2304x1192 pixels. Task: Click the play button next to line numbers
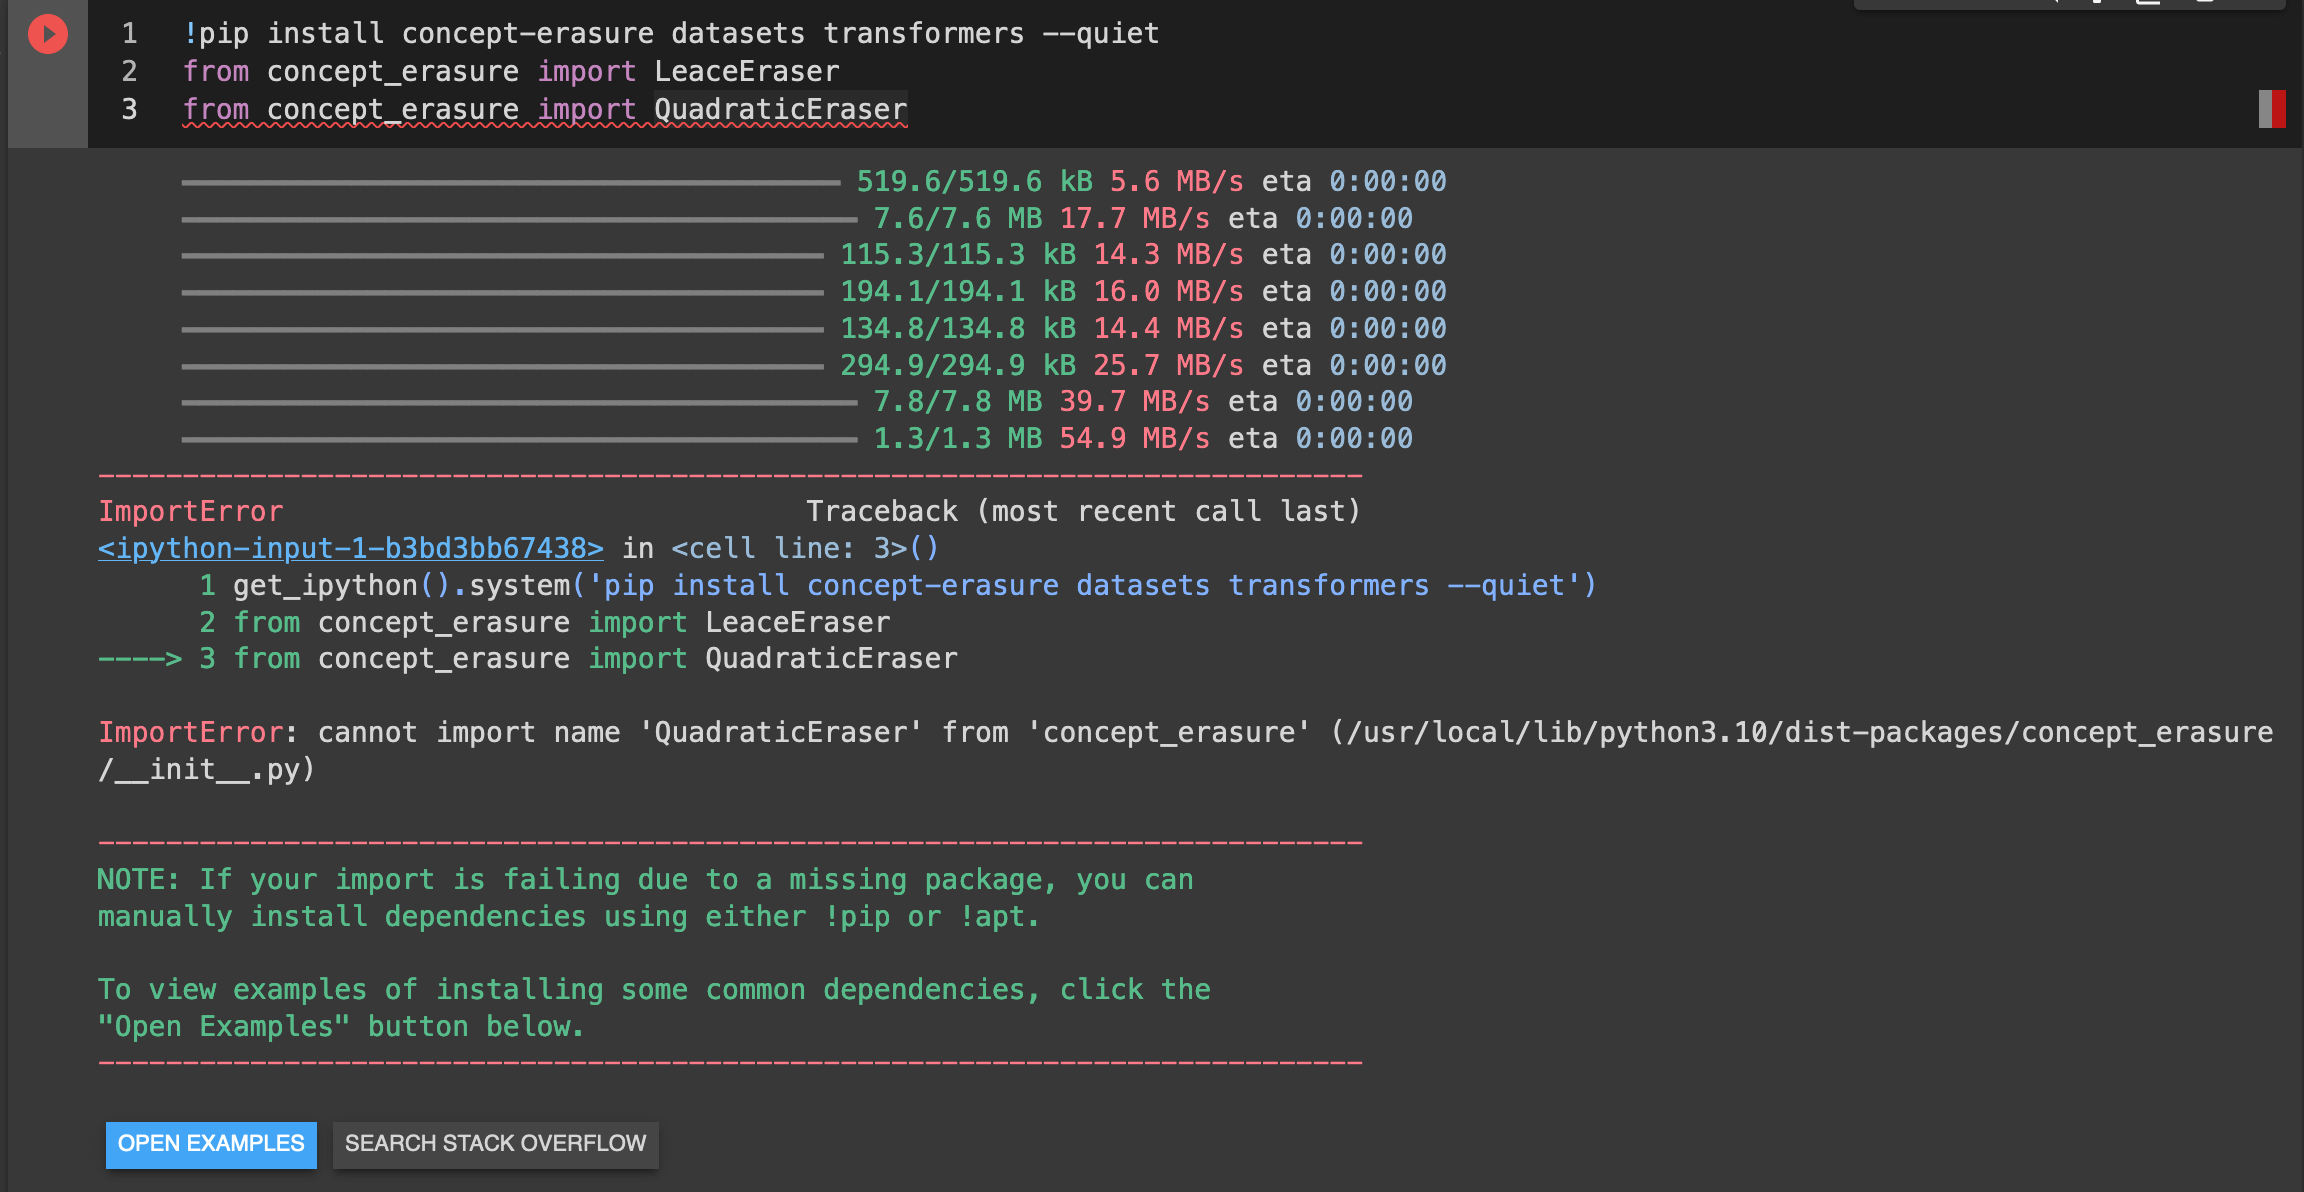coord(46,33)
